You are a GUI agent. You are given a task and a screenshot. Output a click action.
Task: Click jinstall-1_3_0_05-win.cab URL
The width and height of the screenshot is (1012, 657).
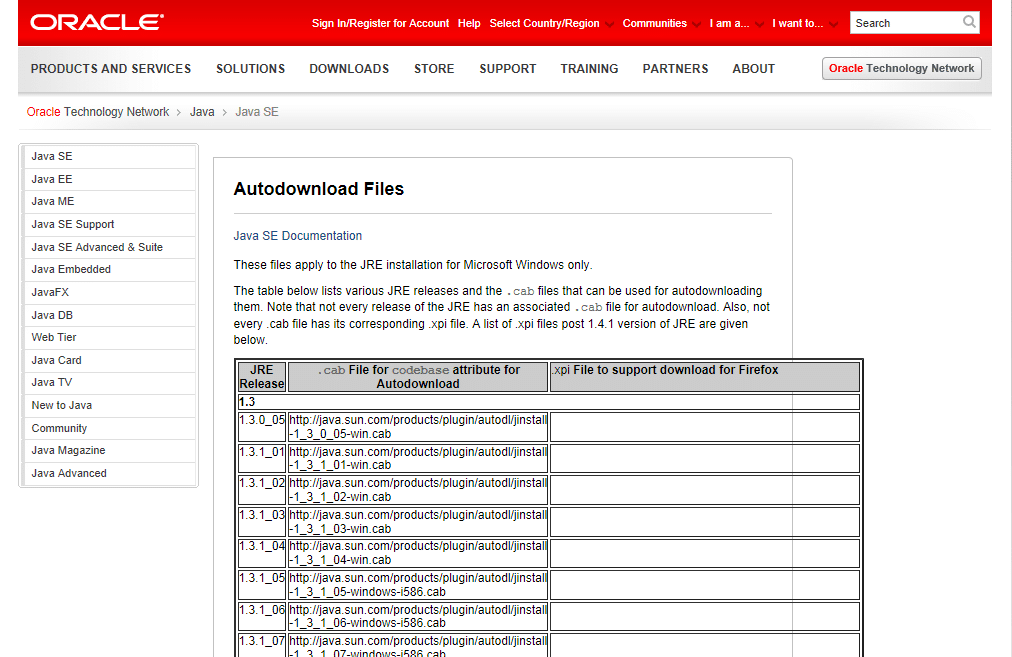[x=418, y=427]
